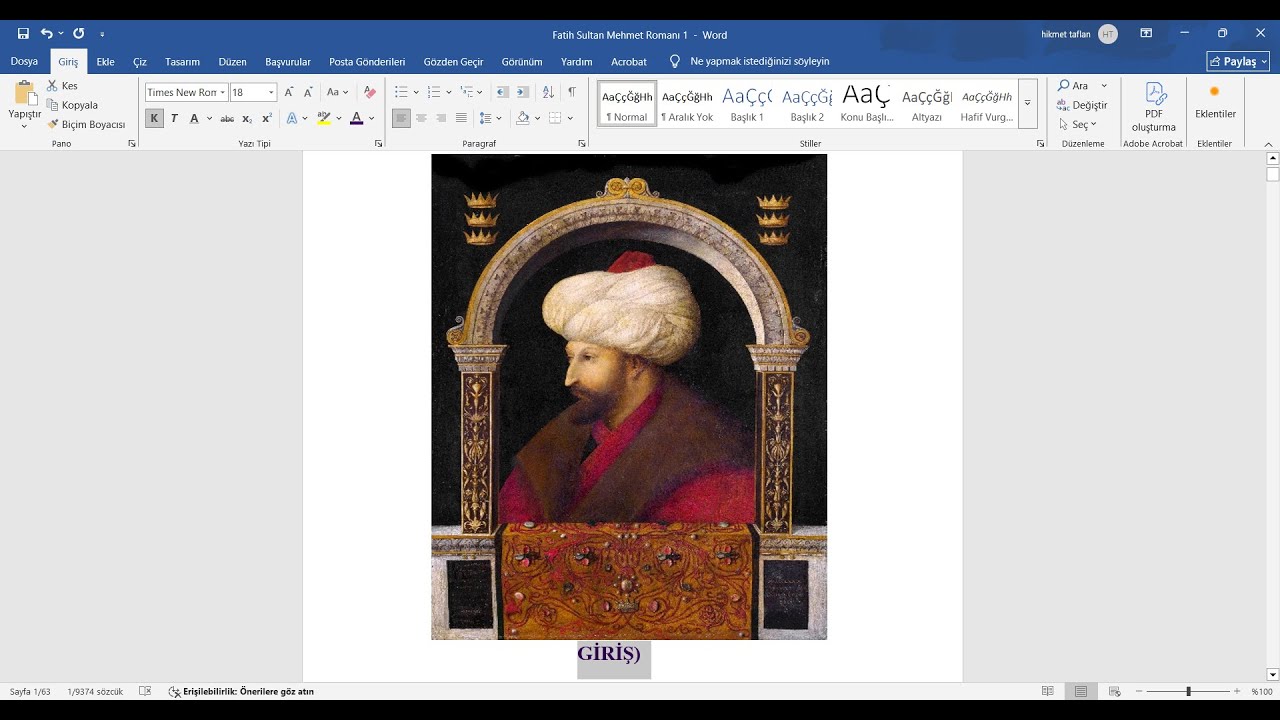Apply superscript formatting
Screen dimensions: 1280x720
pyautogui.click(x=267, y=118)
